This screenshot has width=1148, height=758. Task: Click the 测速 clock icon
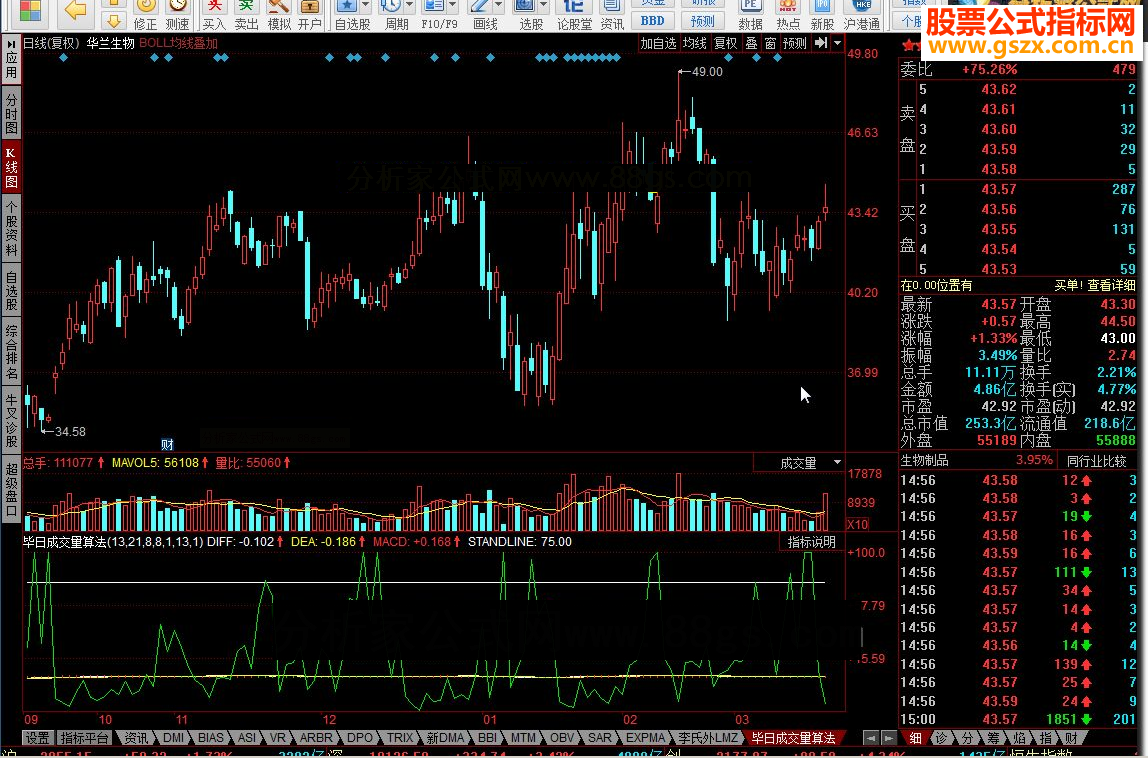(178, 15)
